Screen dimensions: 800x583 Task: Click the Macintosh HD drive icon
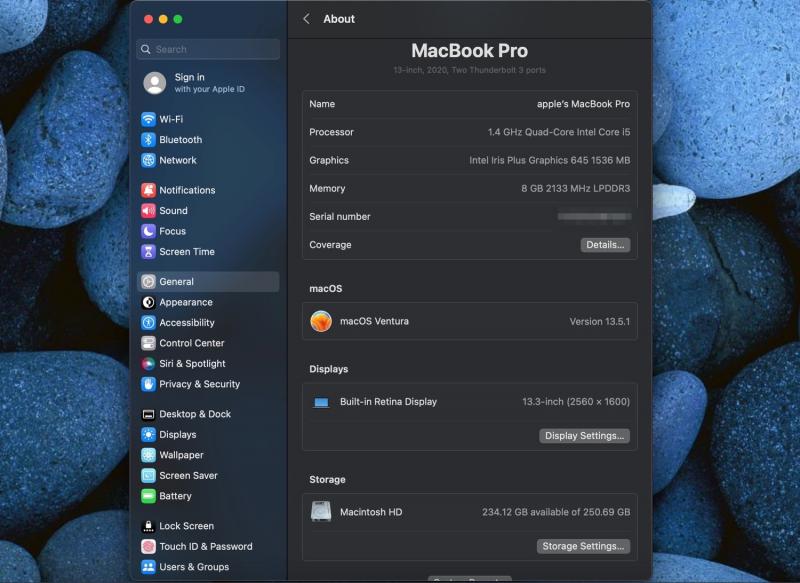tap(321, 511)
